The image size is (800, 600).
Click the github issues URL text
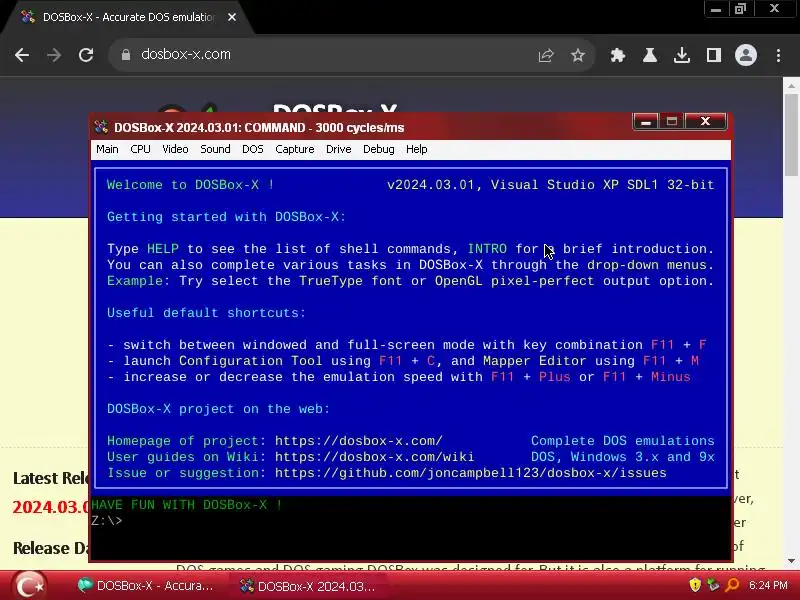[470, 473]
